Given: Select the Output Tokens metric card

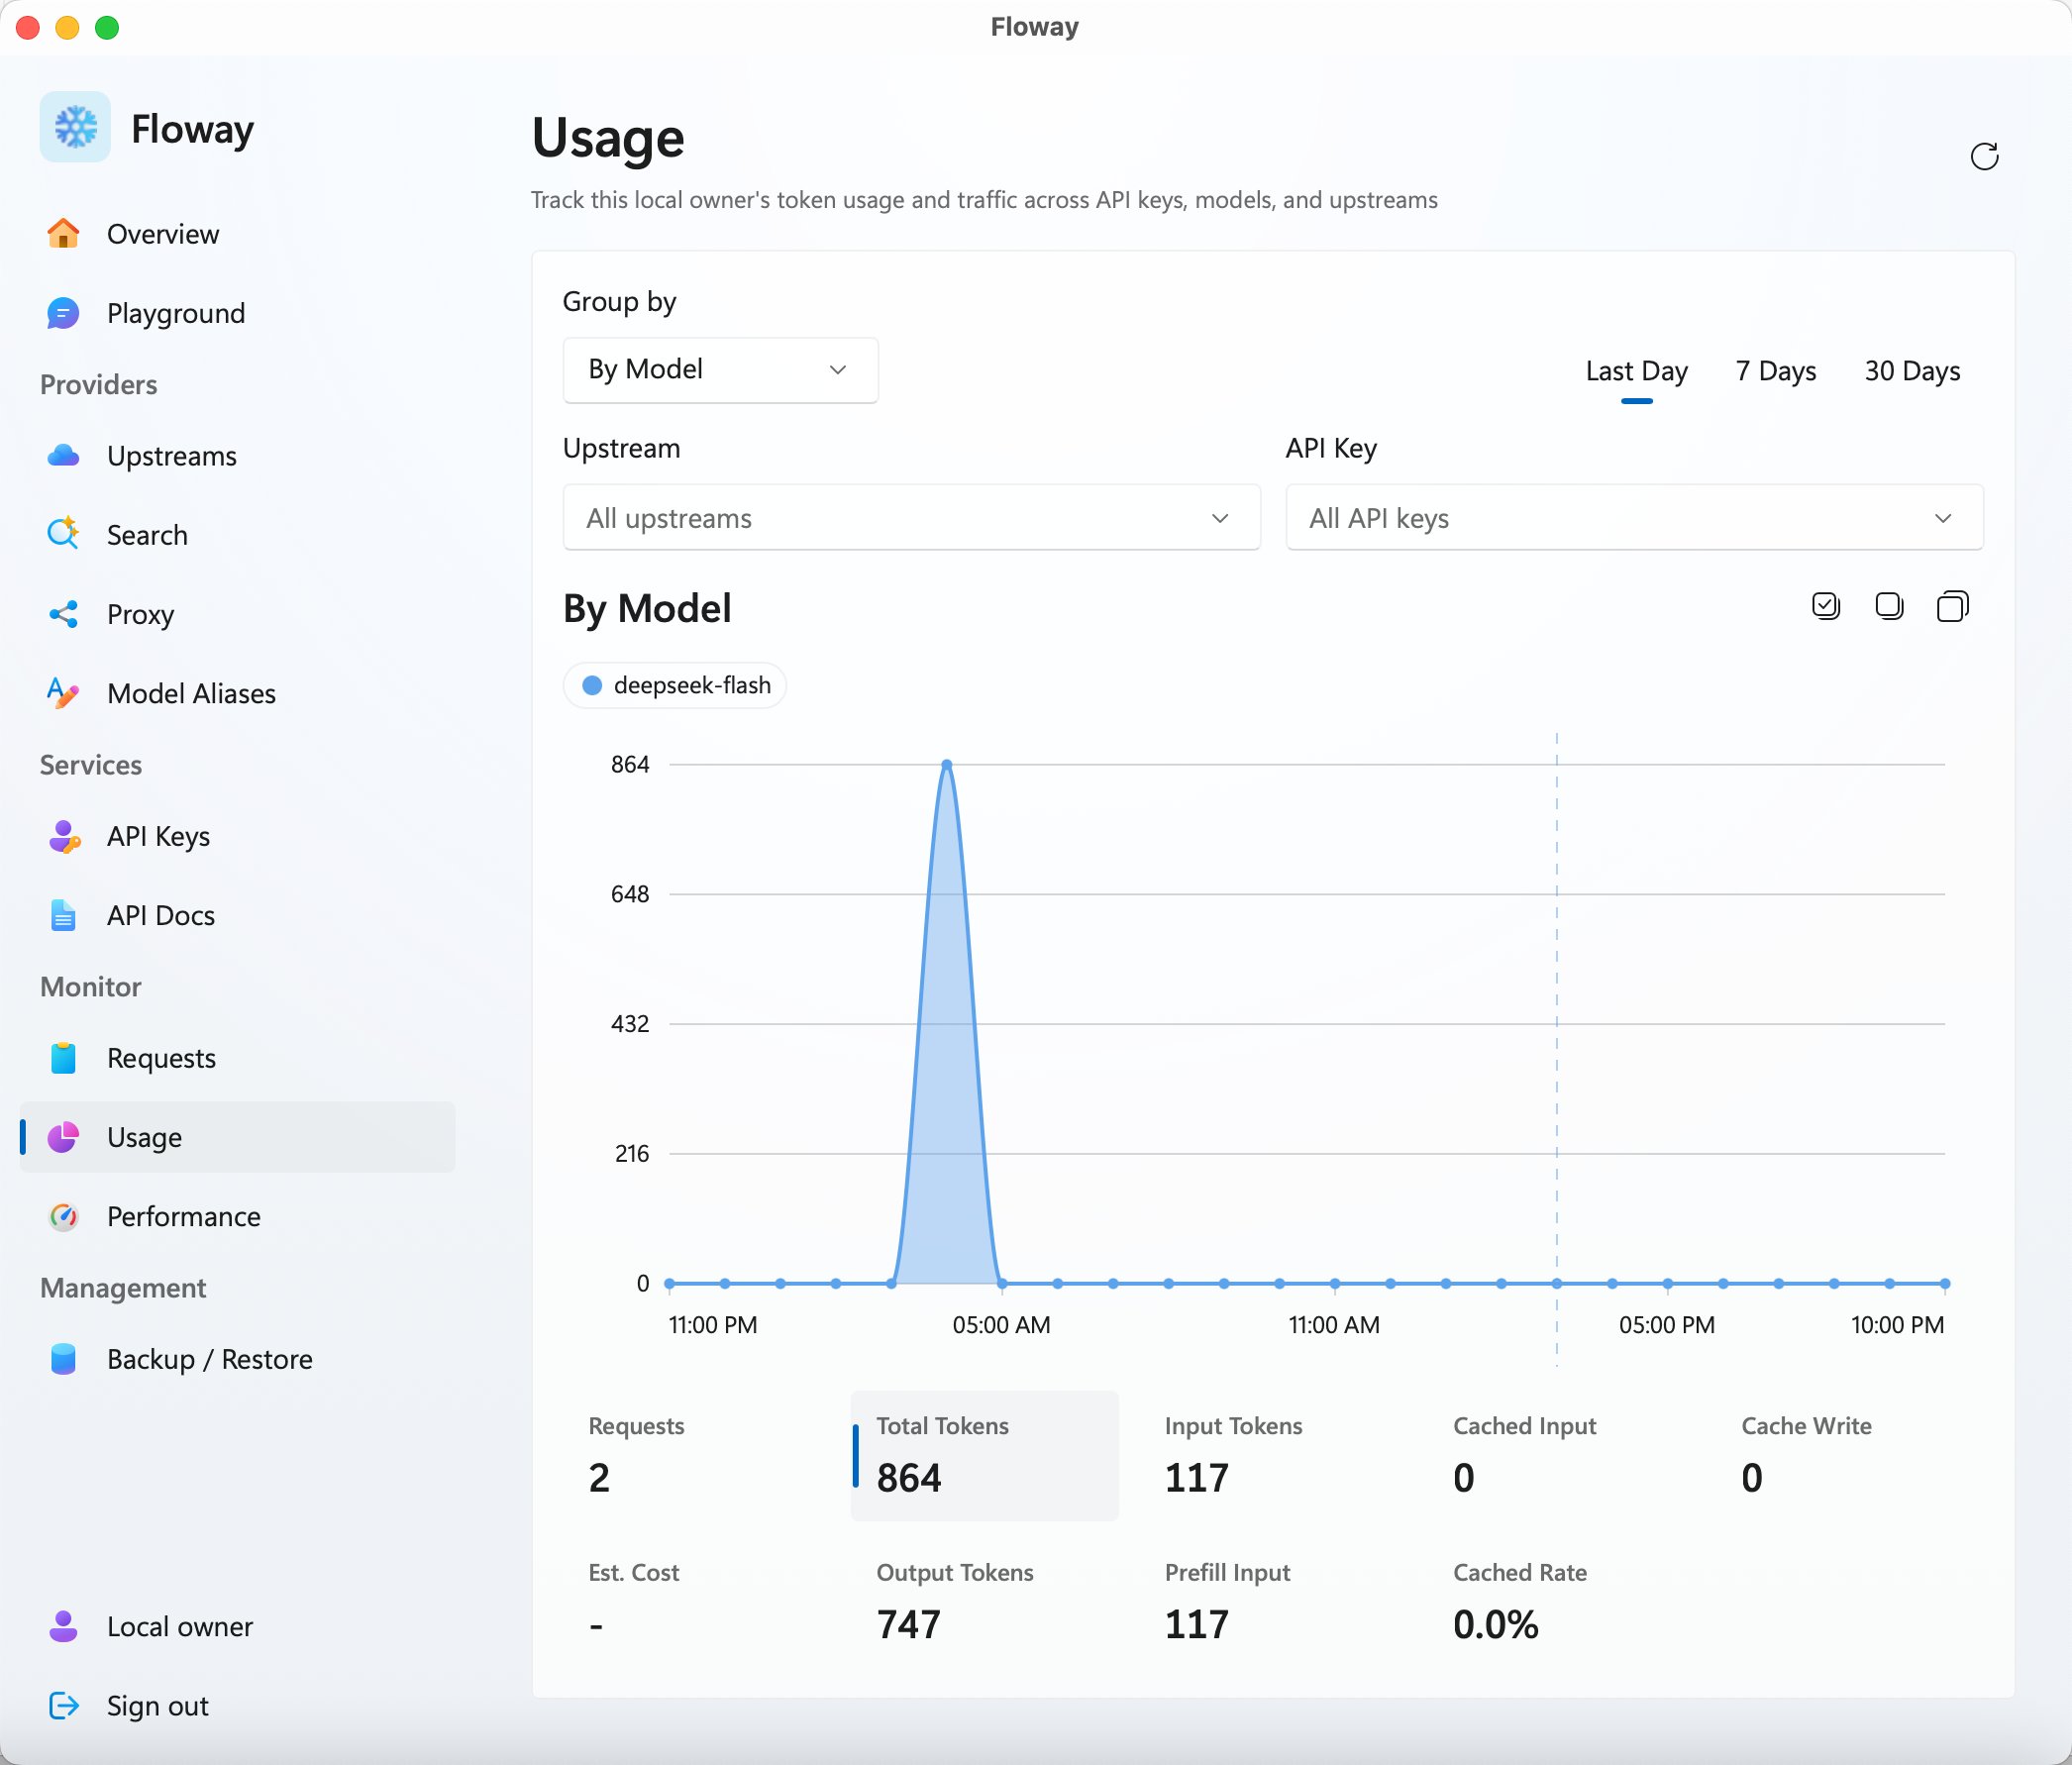Looking at the screenshot, I should pyautogui.click(x=984, y=1602).
